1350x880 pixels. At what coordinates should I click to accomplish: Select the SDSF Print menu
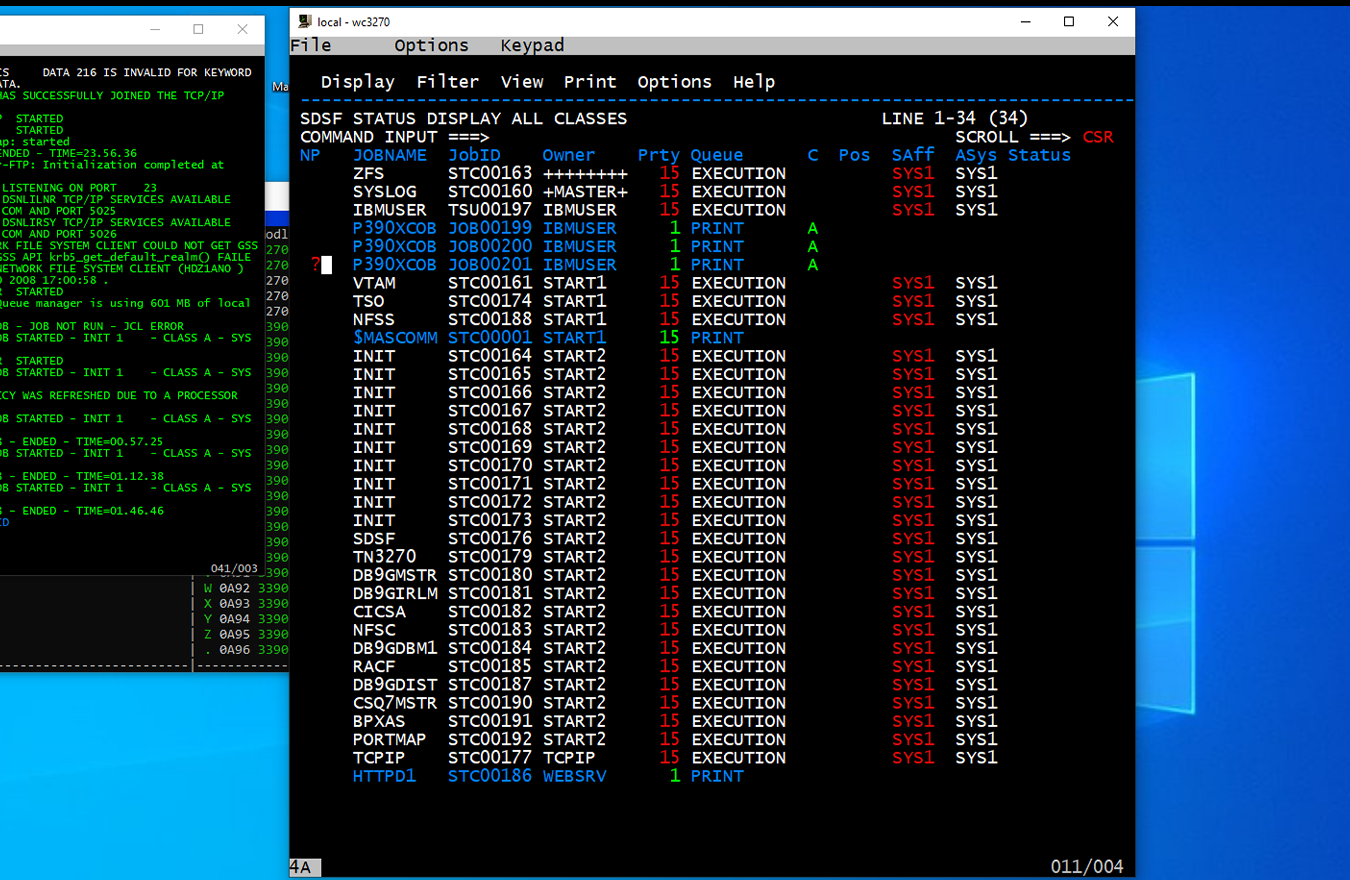589,82
